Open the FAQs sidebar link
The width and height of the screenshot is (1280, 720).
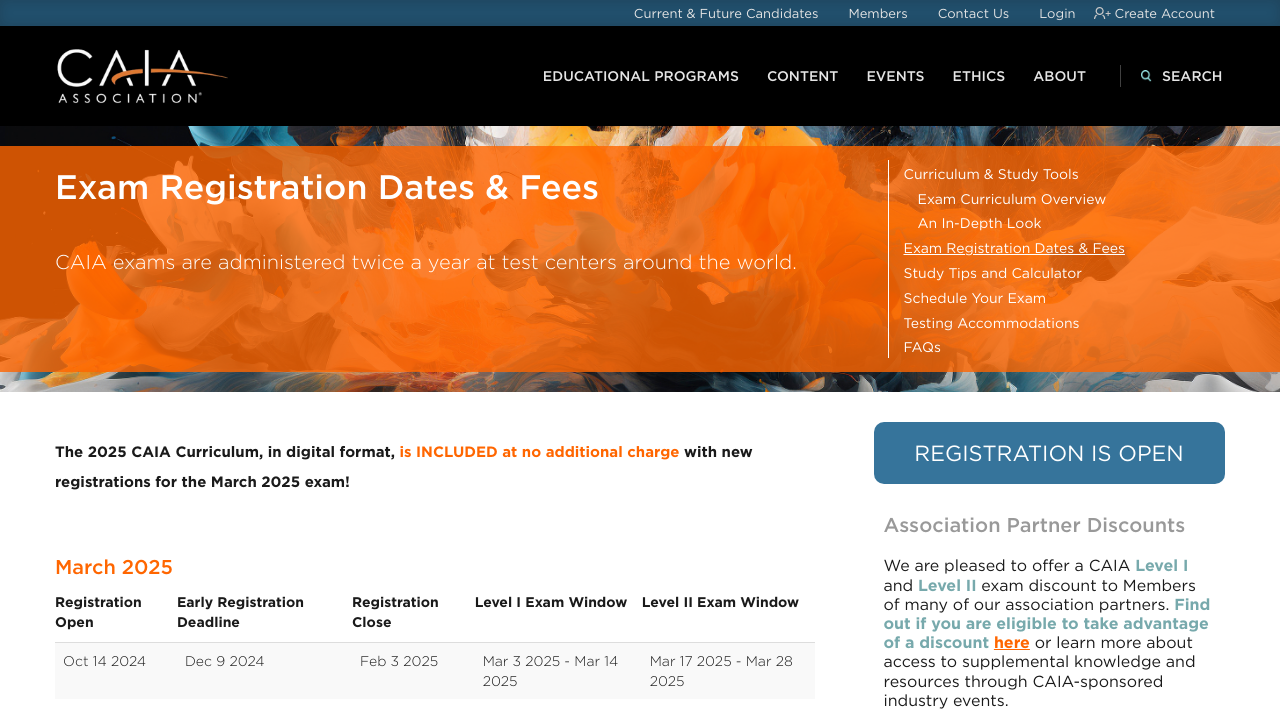922,347
